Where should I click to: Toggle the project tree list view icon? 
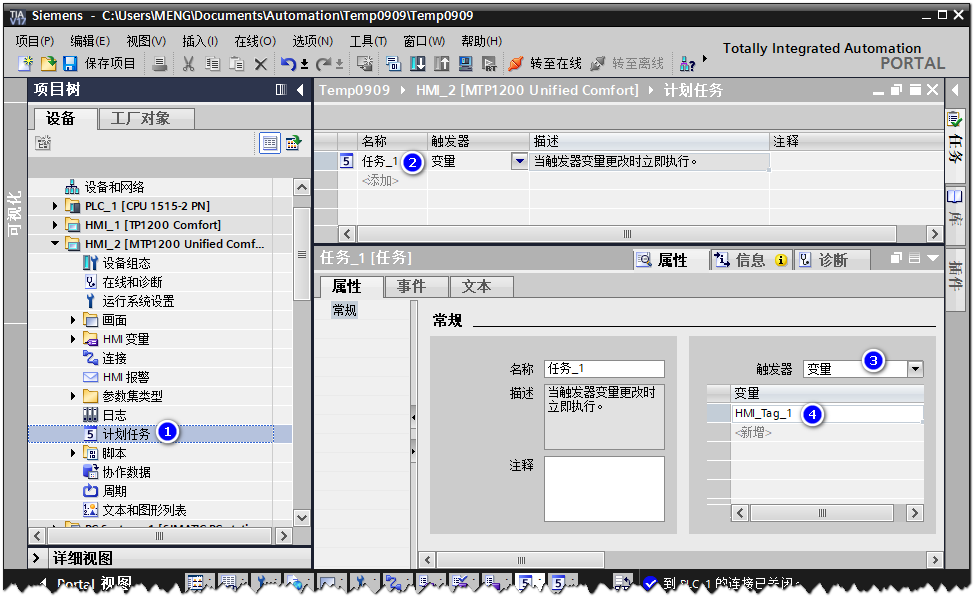[x=270, y=143]
